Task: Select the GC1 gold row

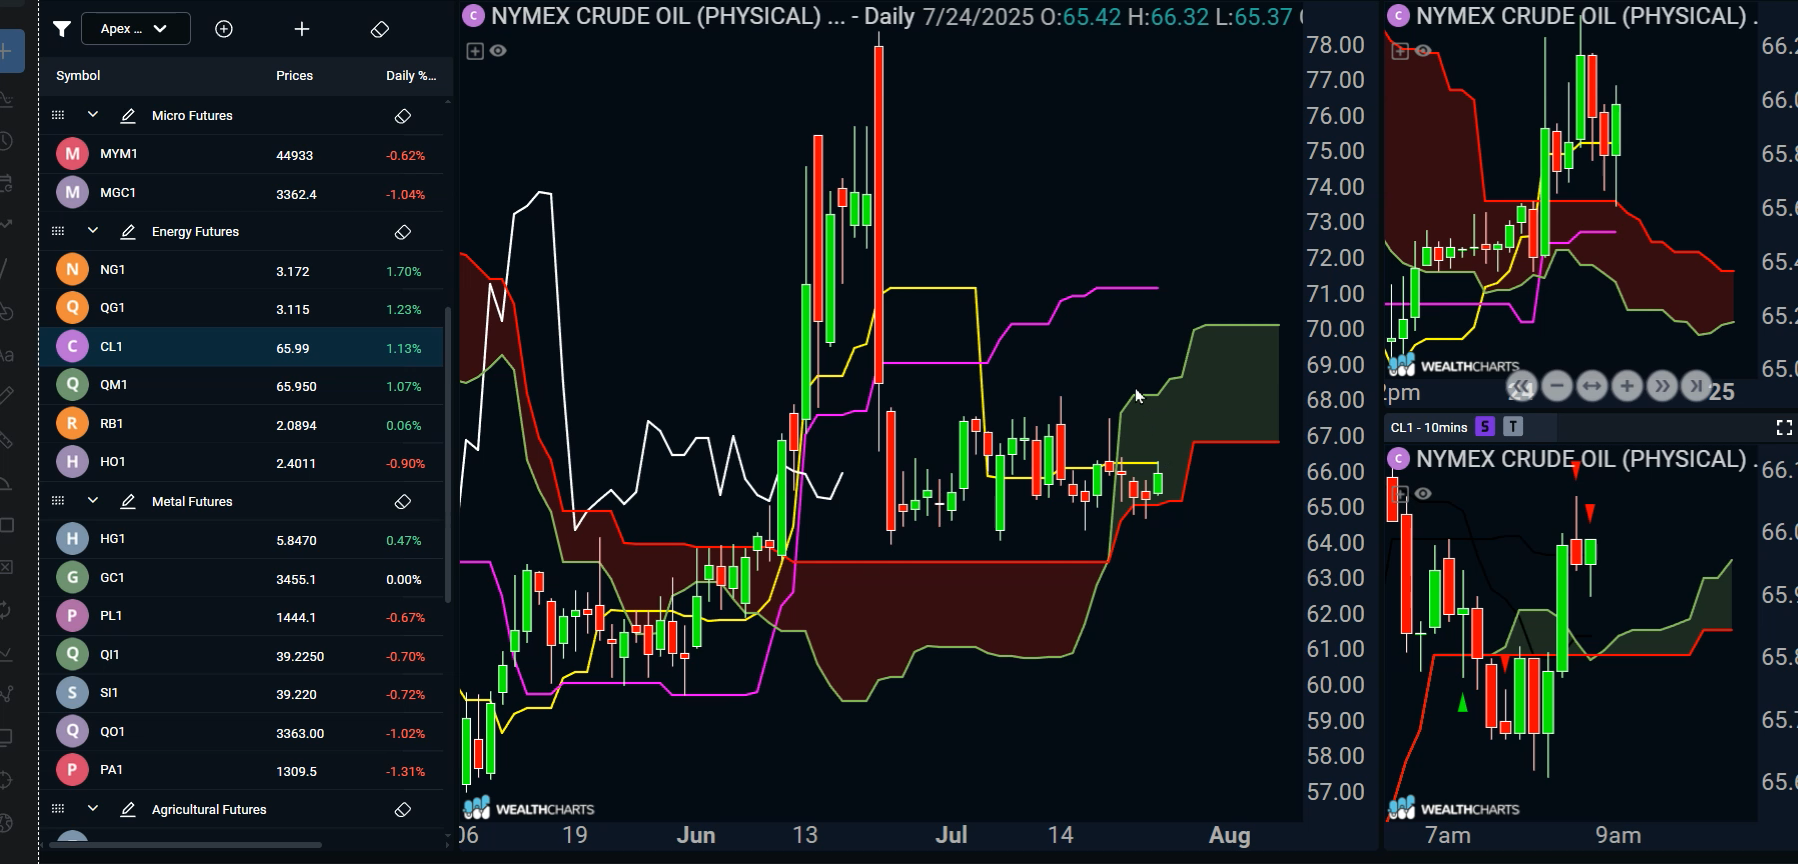Action: (x=242, y=578)
